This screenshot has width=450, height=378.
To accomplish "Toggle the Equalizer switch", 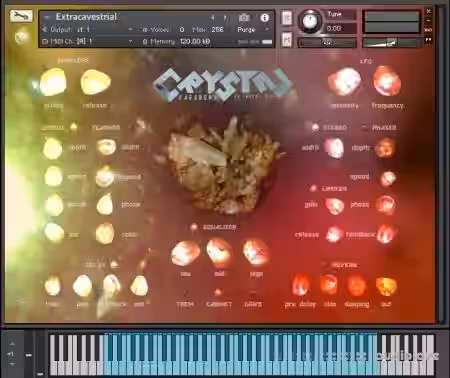I will click(x=194, y=227).
